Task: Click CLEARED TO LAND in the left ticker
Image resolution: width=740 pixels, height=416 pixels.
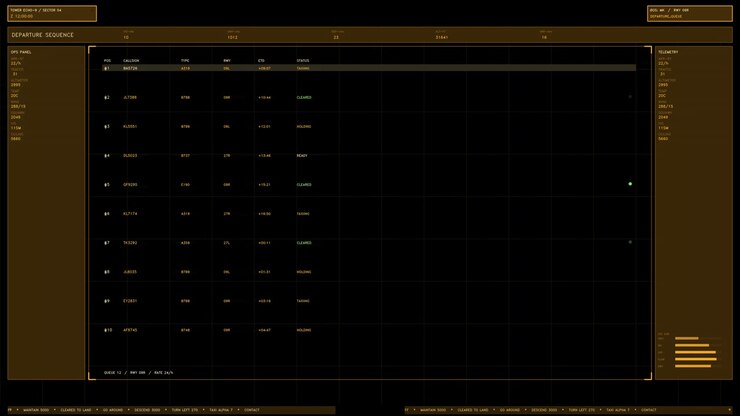Action: pos(76,410)
